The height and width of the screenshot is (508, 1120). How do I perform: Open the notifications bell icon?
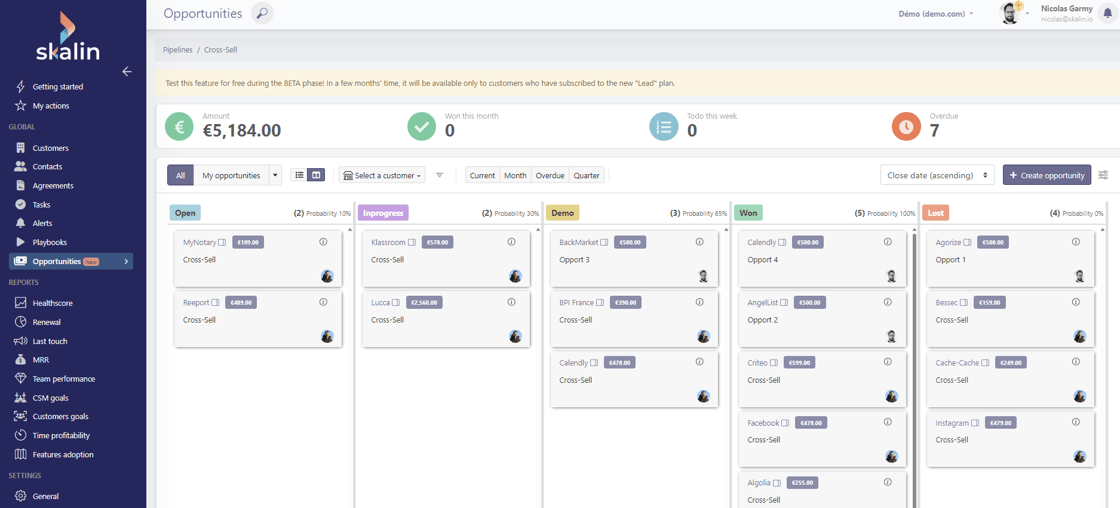click(1107, 14)
